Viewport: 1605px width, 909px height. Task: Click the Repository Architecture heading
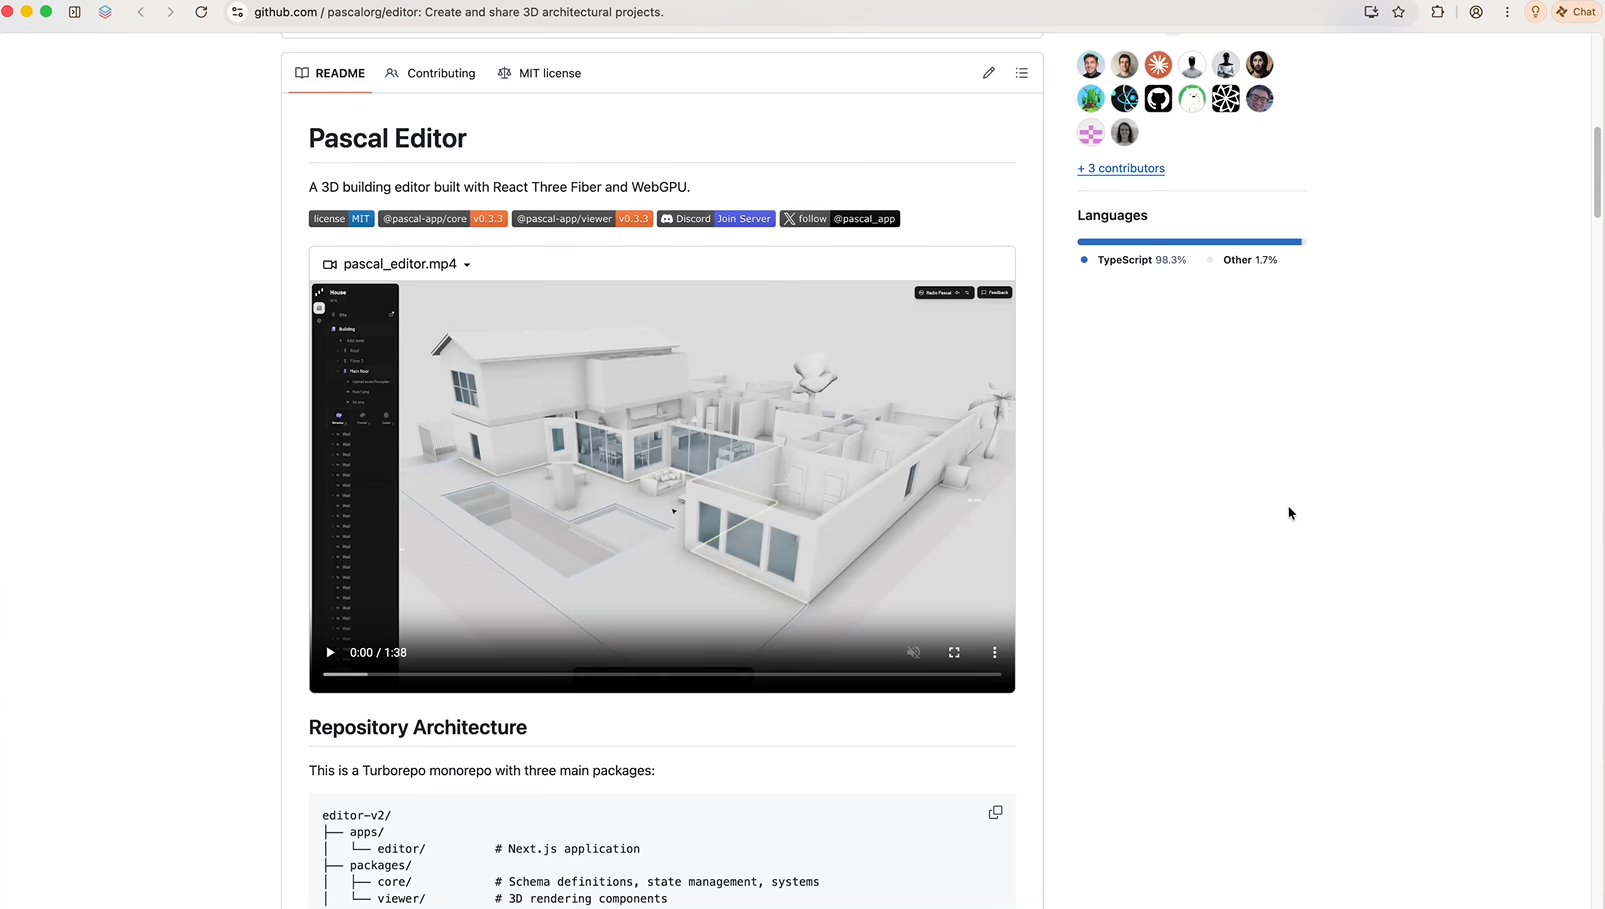point(417,727)
